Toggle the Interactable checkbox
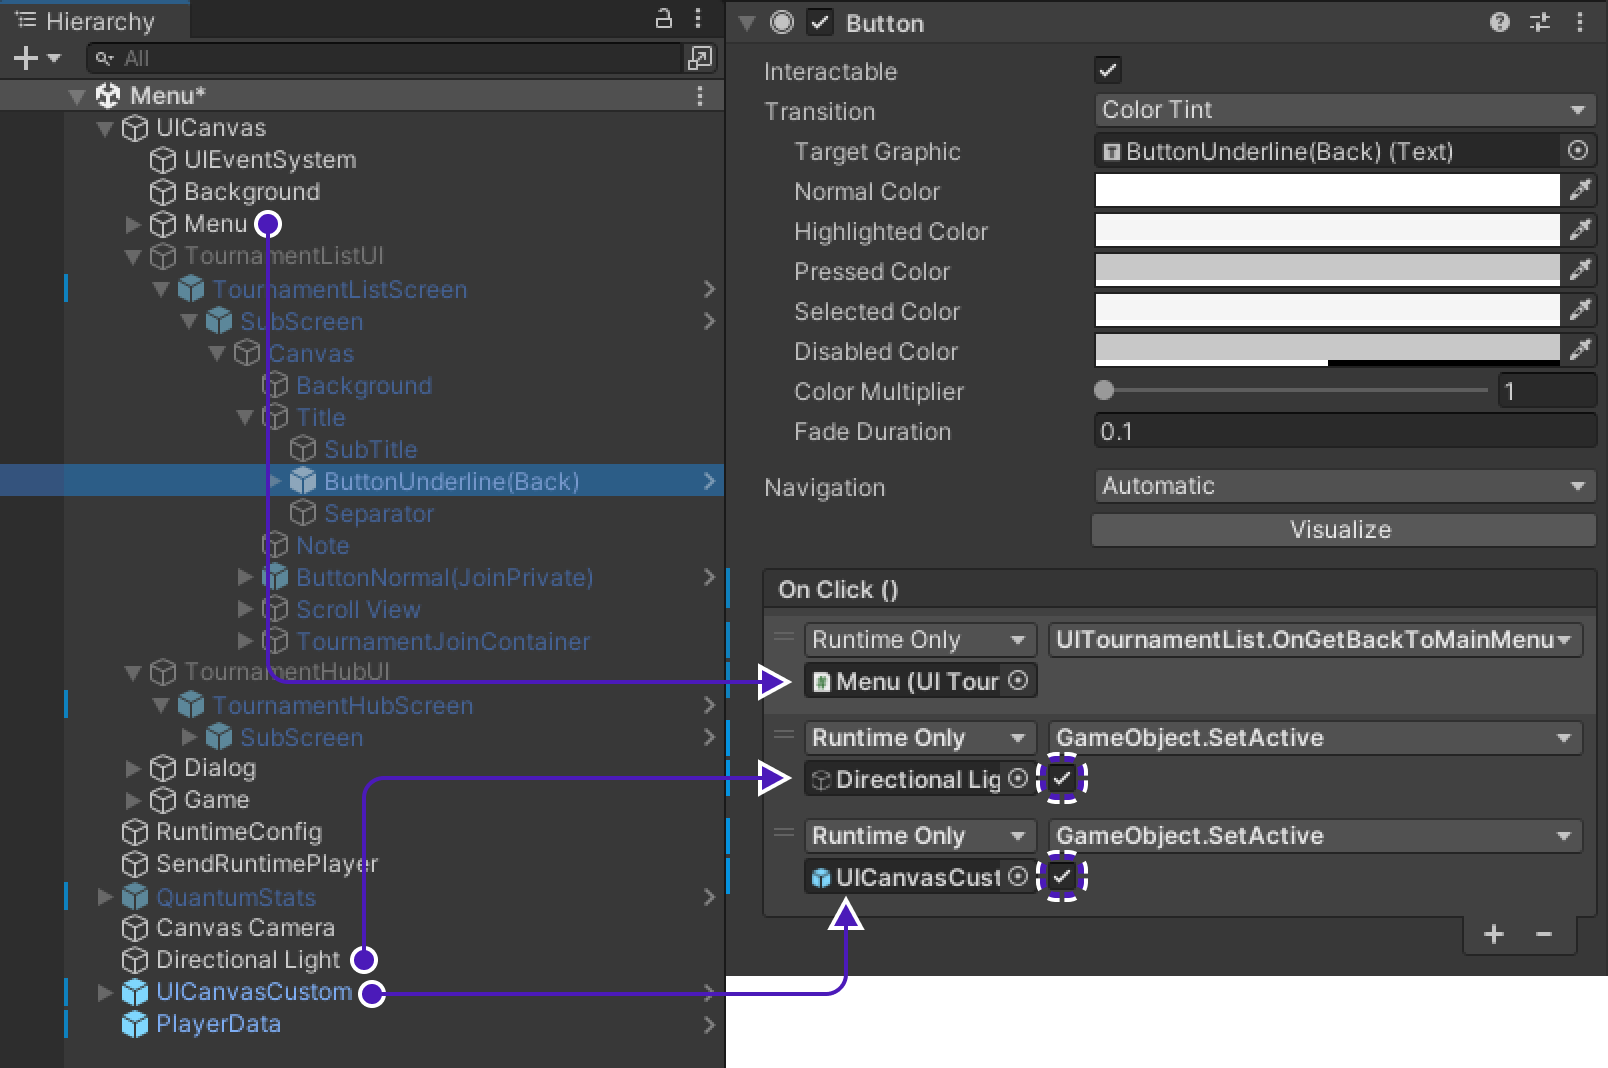This screenshot has width=1608, height=1068. tap(1108, 70)
